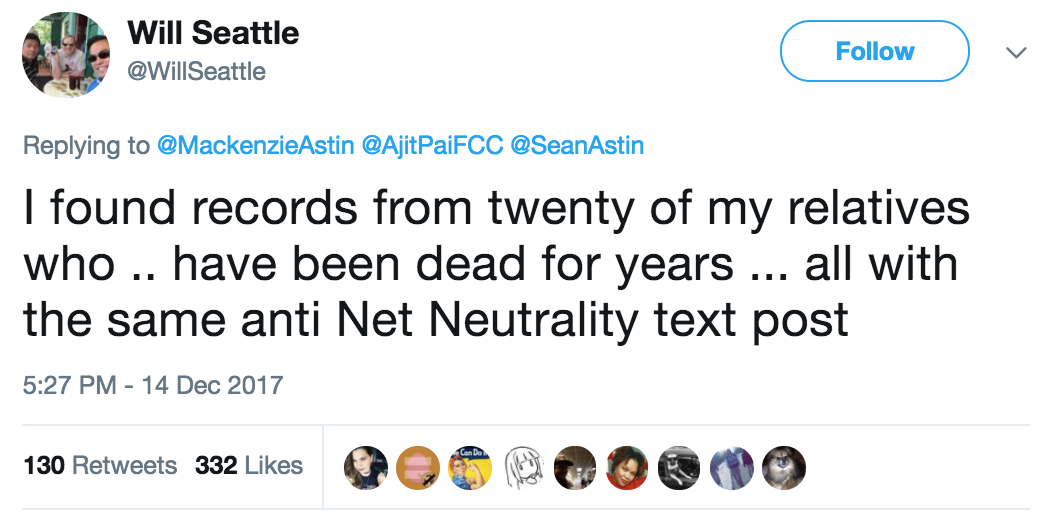Open the @AjitPaiFCC mention link

[432, 145]
